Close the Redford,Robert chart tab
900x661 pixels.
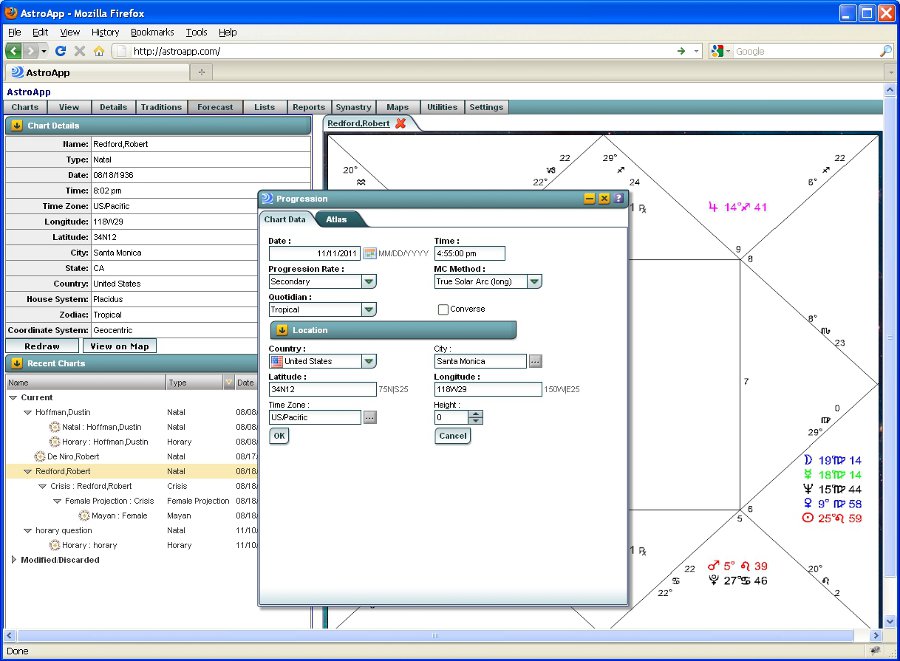[x=401, y=123]
